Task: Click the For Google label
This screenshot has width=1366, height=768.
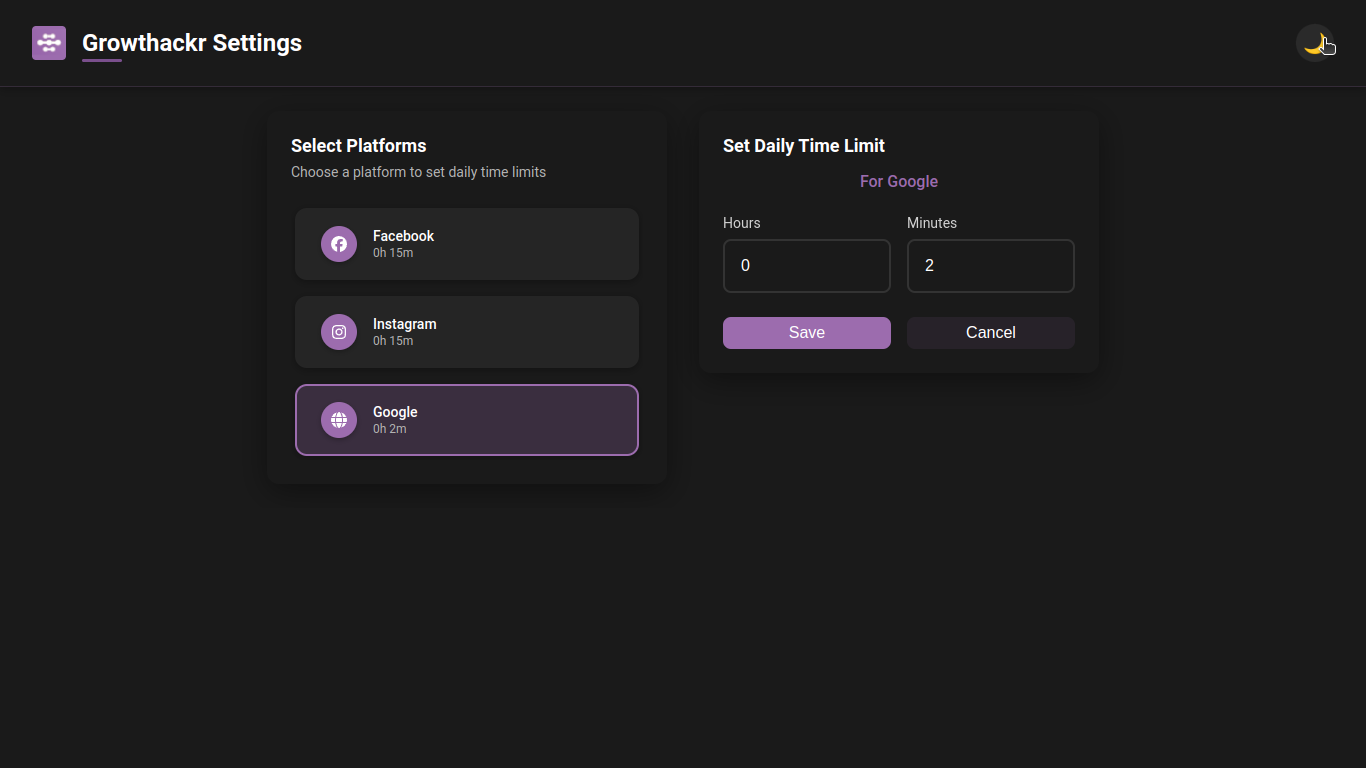Action: [898, 181]
